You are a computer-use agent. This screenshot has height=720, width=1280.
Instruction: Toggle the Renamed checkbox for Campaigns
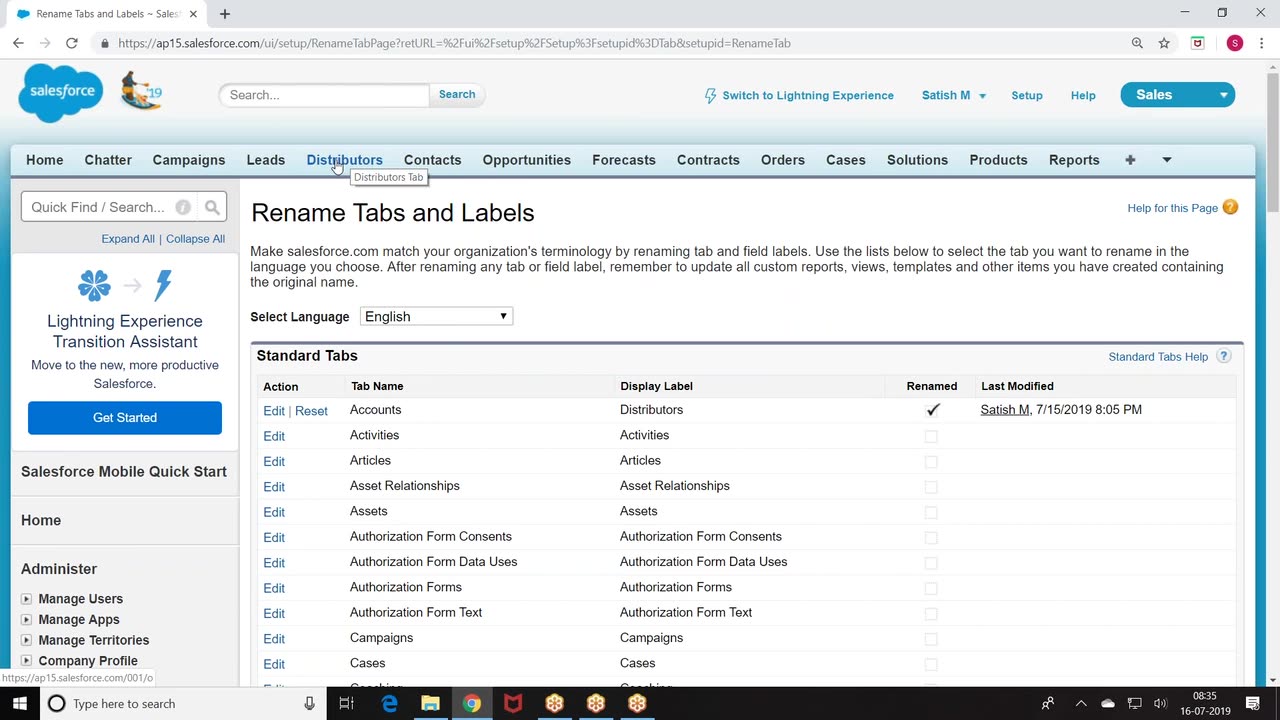pos(931,639)
